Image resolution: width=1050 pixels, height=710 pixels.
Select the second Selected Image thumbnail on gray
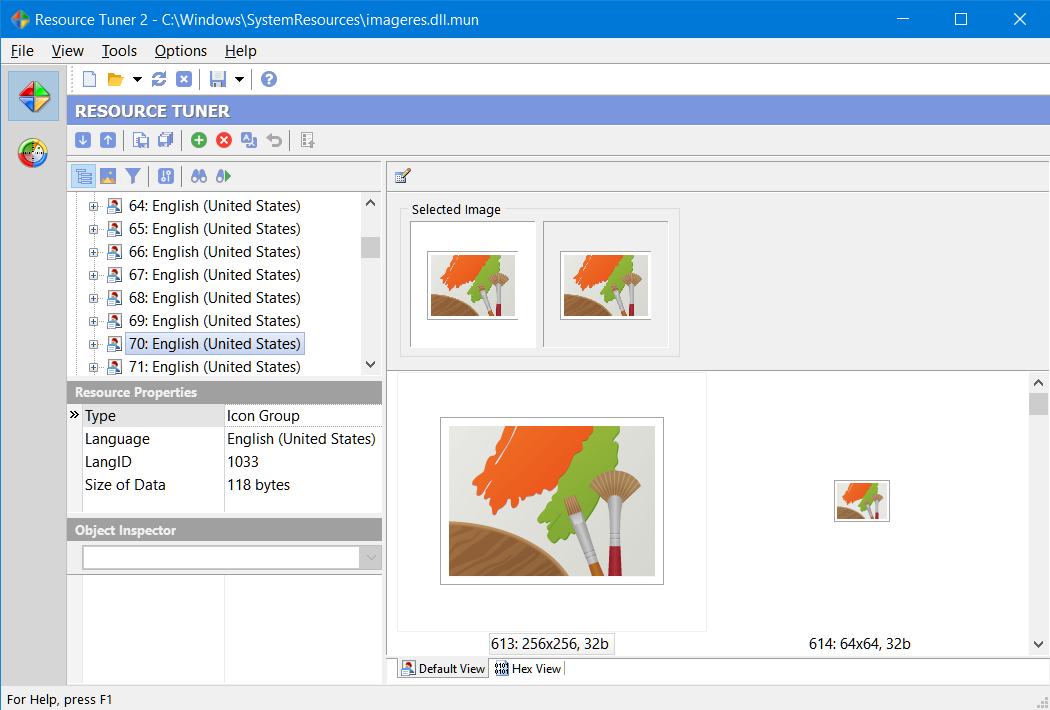[x=605, y=285]
